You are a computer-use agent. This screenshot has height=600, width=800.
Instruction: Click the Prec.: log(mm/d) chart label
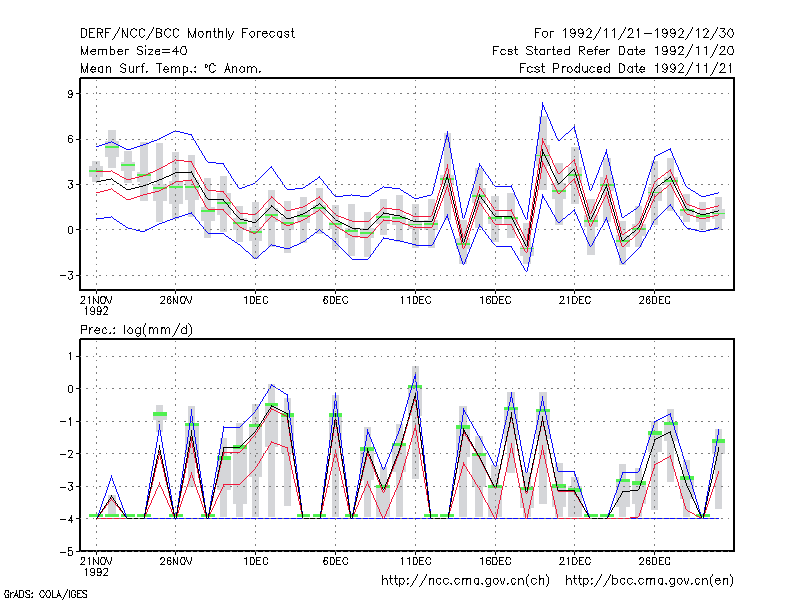click(x=136, y=330)
